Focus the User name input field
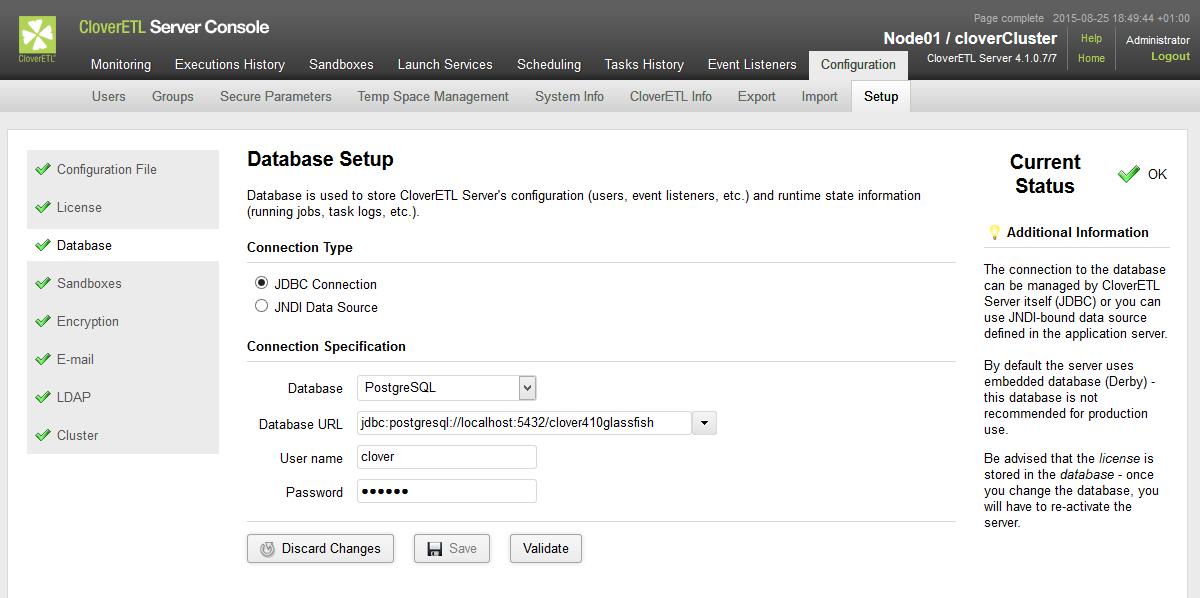Screen dimensions: 1200x598 [447, 457]
